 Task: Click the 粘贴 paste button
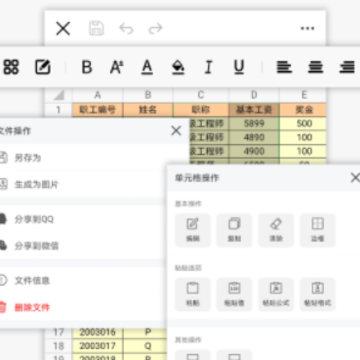[x=193, y=294]
